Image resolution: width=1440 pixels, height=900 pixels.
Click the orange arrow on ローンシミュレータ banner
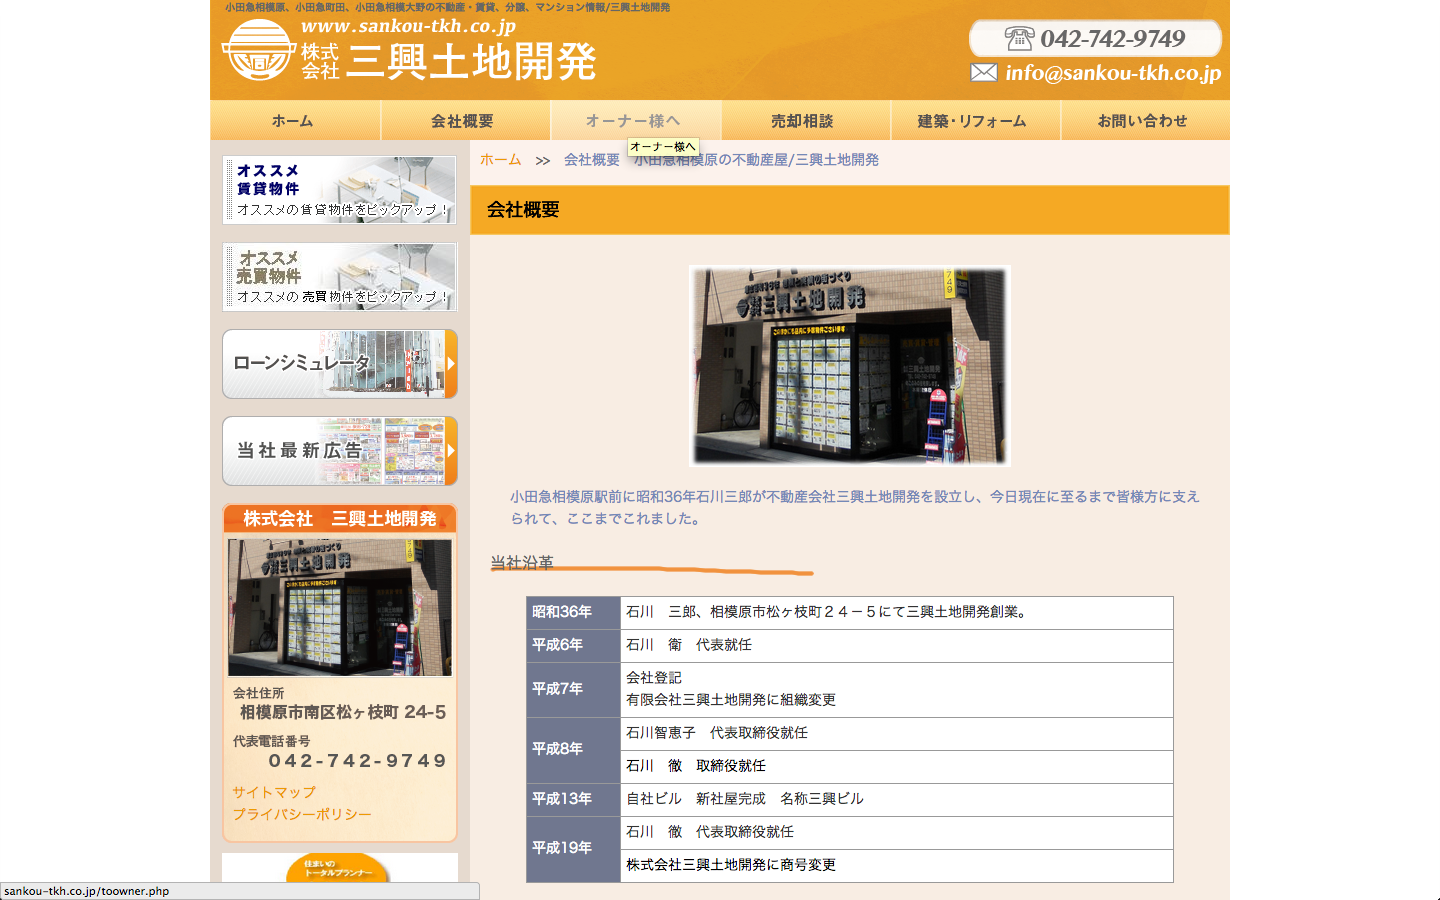click(451, 364)
